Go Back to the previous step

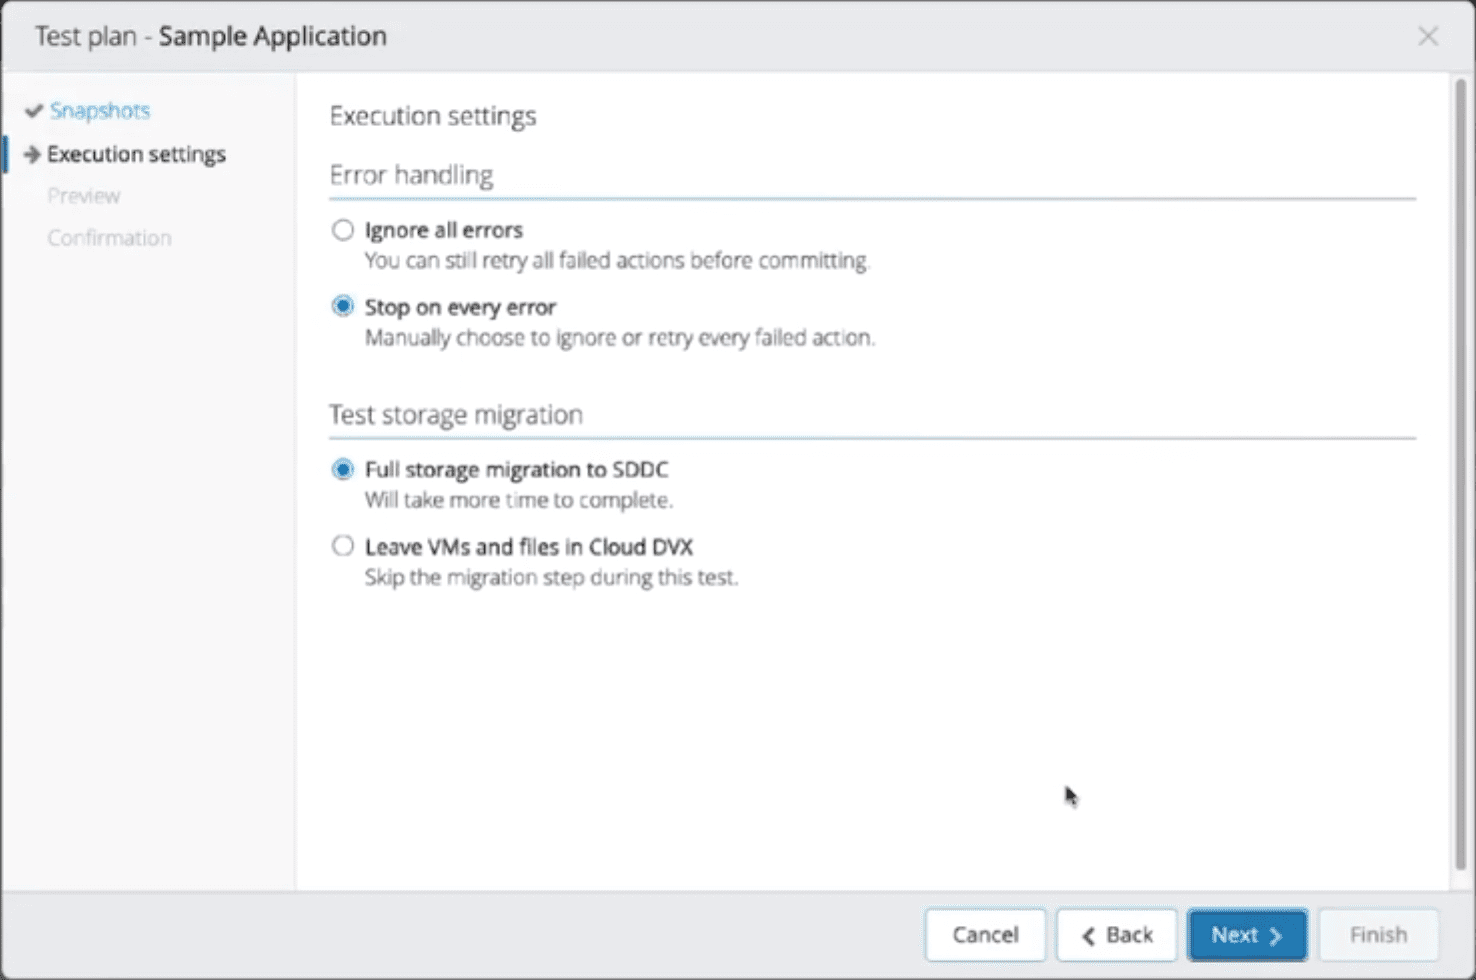[1116, 934]
